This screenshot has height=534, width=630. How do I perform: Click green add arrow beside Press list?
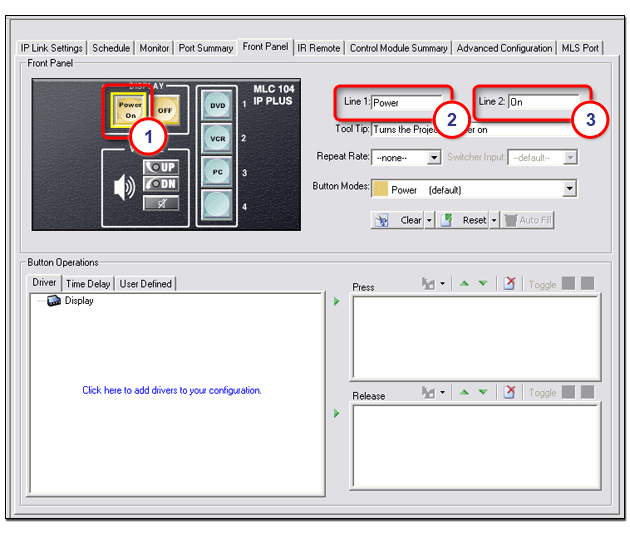point(337,301)
